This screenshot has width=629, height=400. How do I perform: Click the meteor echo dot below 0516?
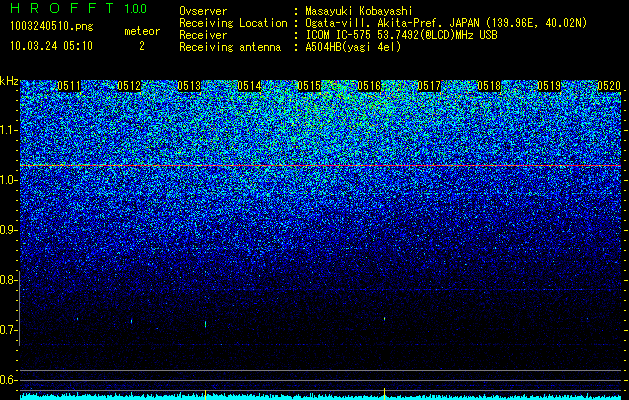(384, 319)
